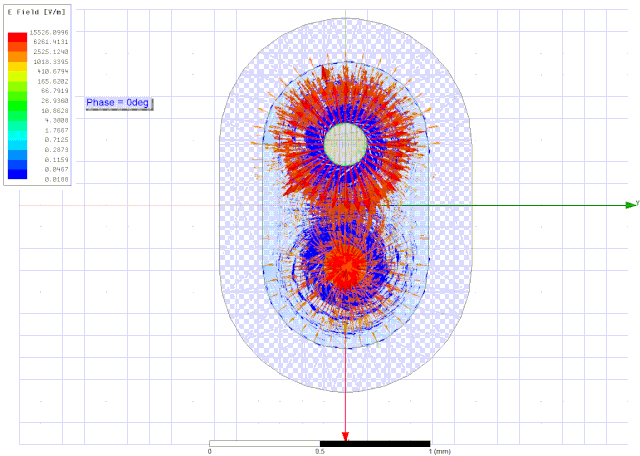
Task: Click the legend value 0.0467
Action: coord(56,169)
